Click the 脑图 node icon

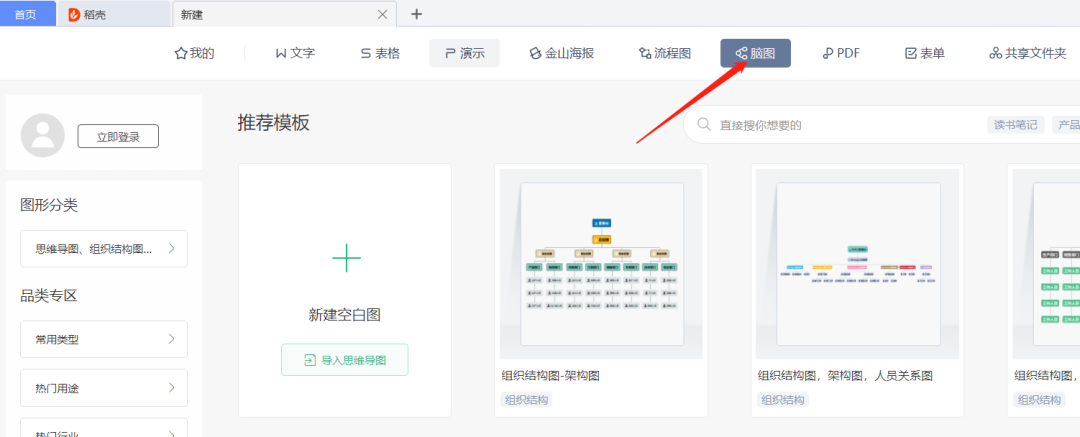coord(741,53)
